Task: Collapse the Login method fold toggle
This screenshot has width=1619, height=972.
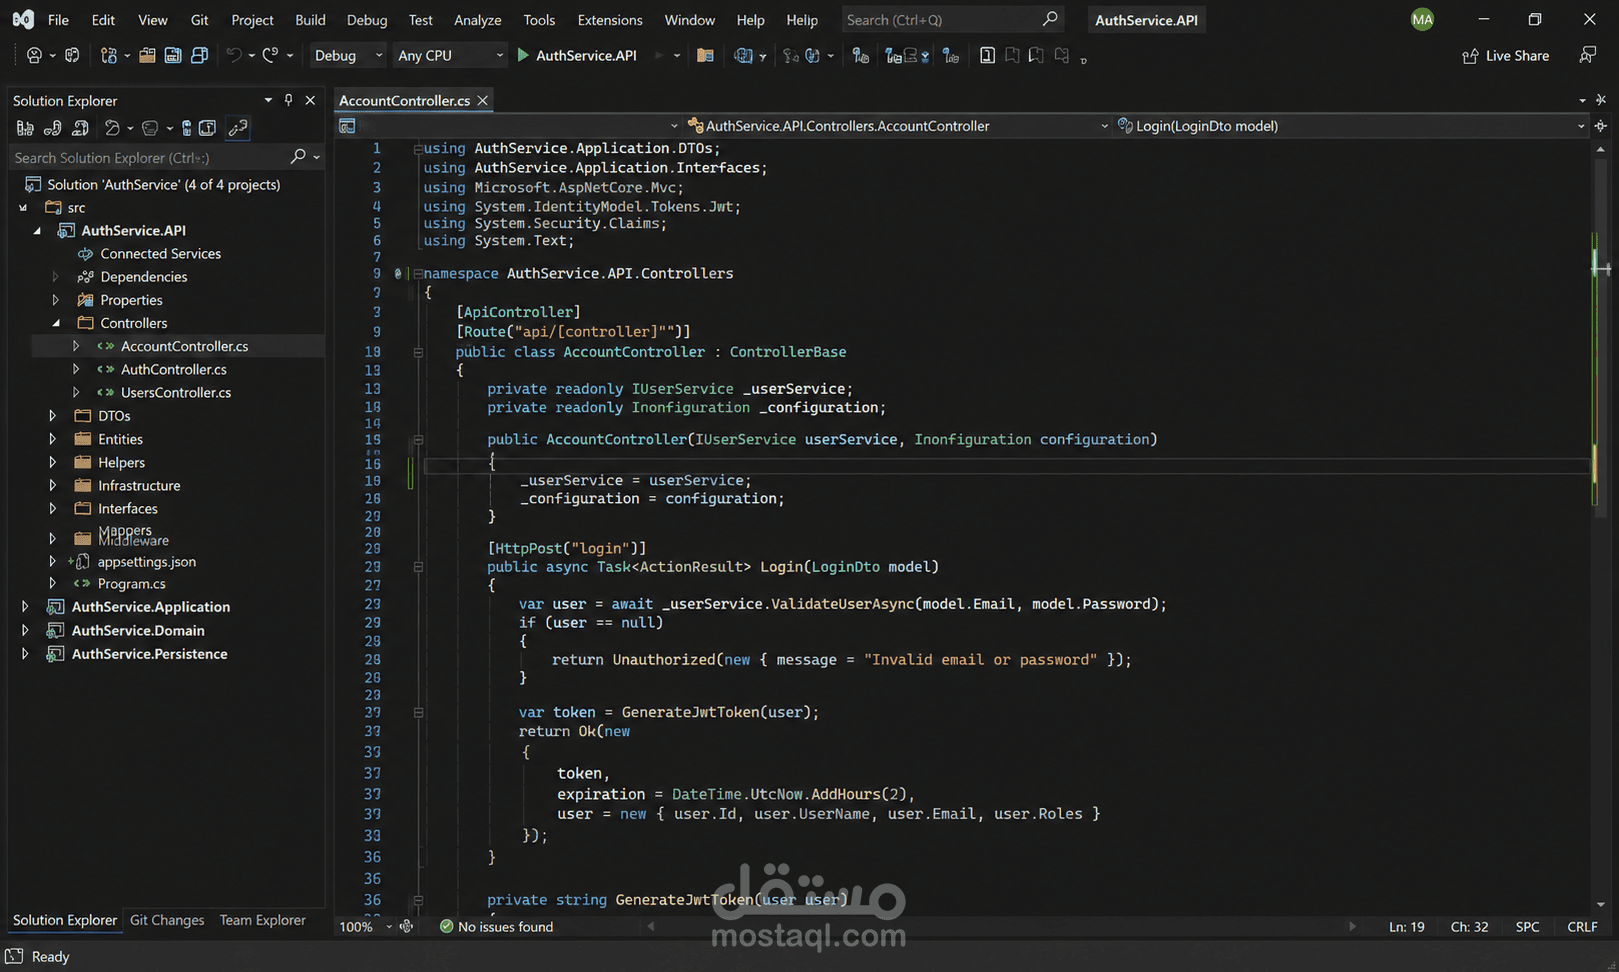Action: click(418, 567)
